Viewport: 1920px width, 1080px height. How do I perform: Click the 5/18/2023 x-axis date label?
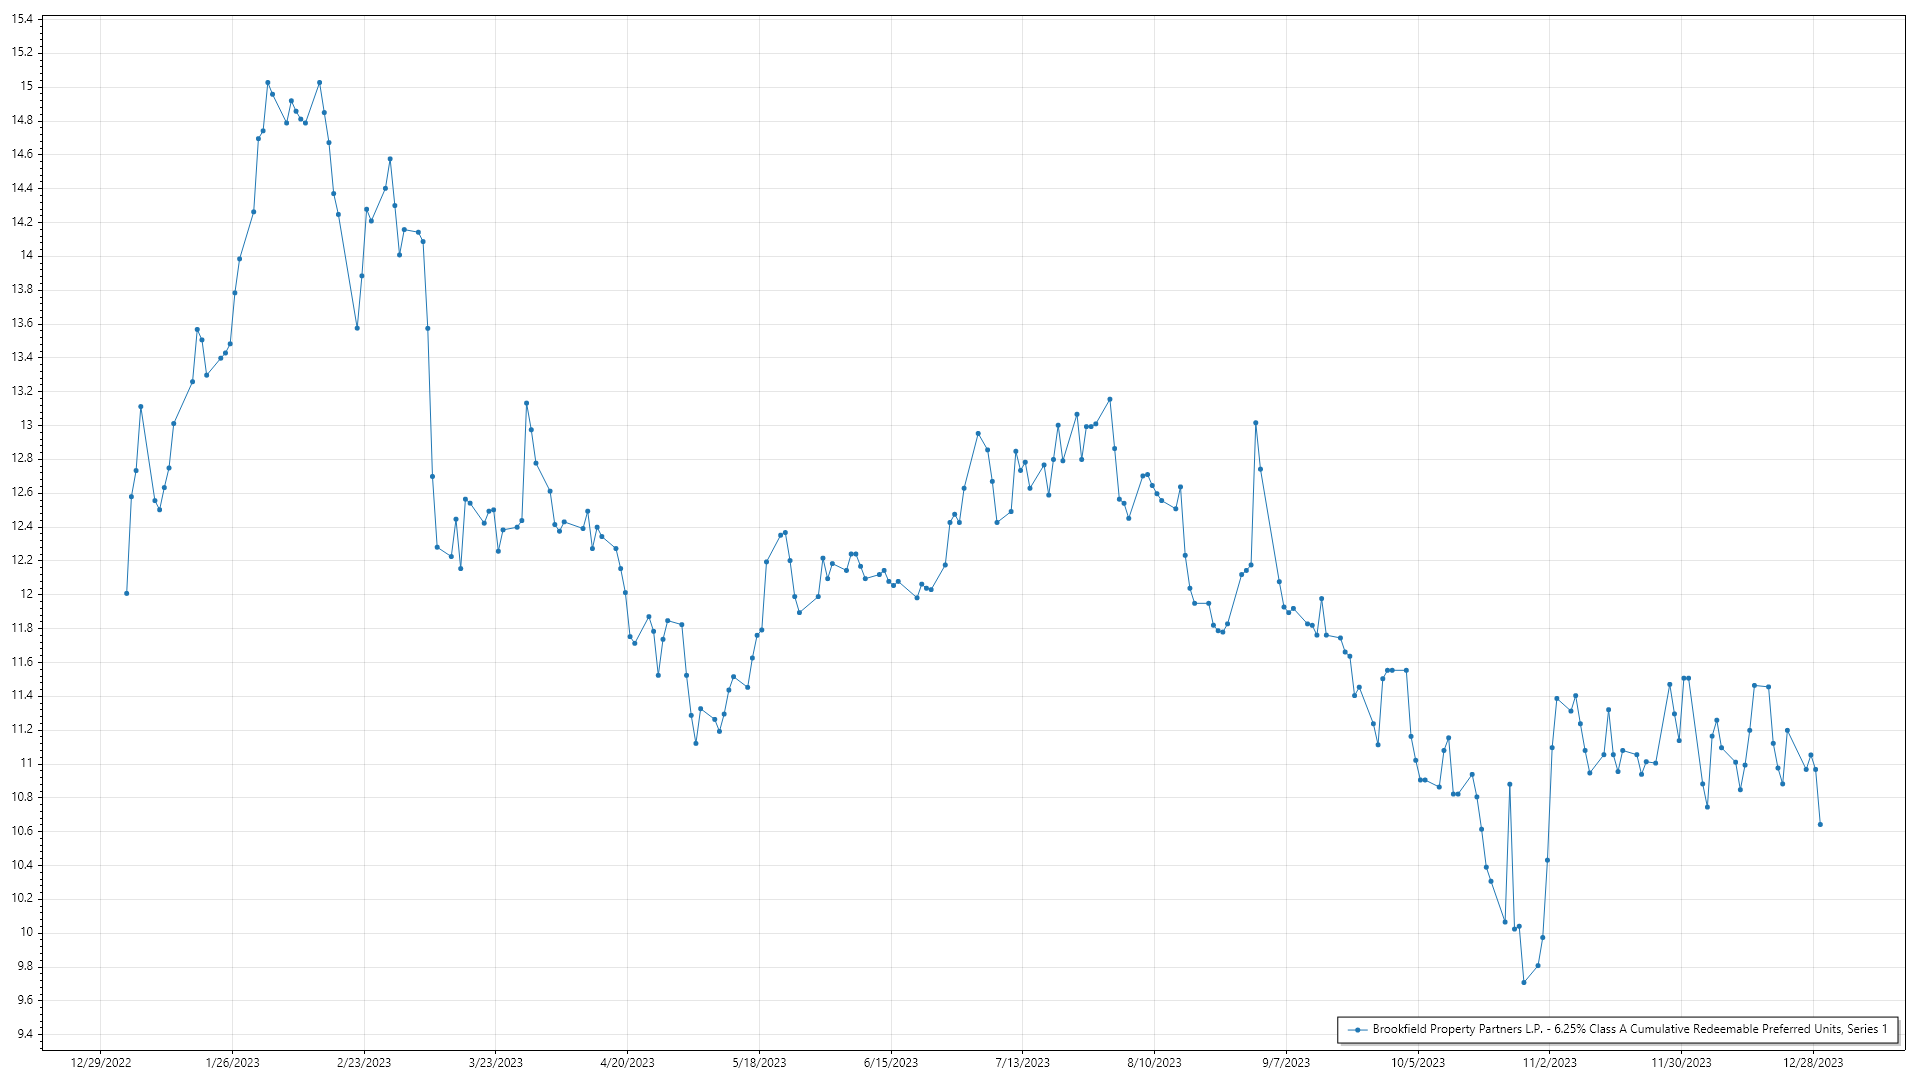759,1062
